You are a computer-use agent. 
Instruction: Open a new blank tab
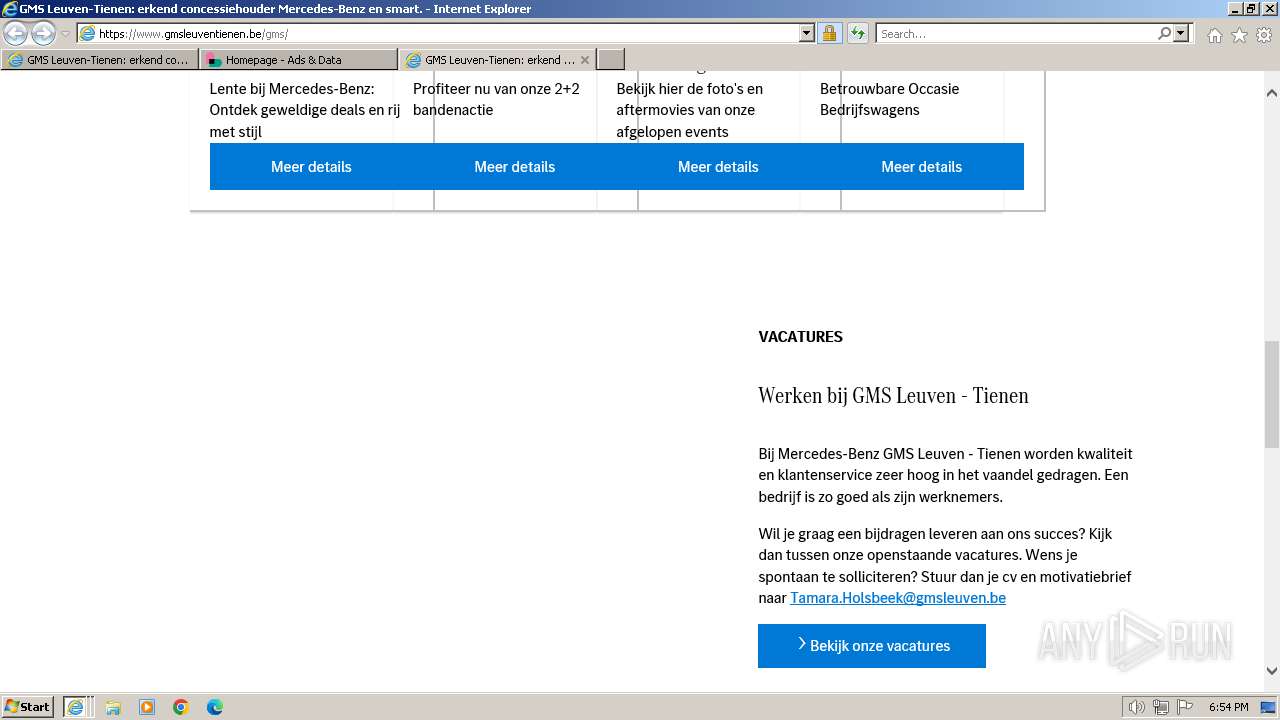coord(611,60)
